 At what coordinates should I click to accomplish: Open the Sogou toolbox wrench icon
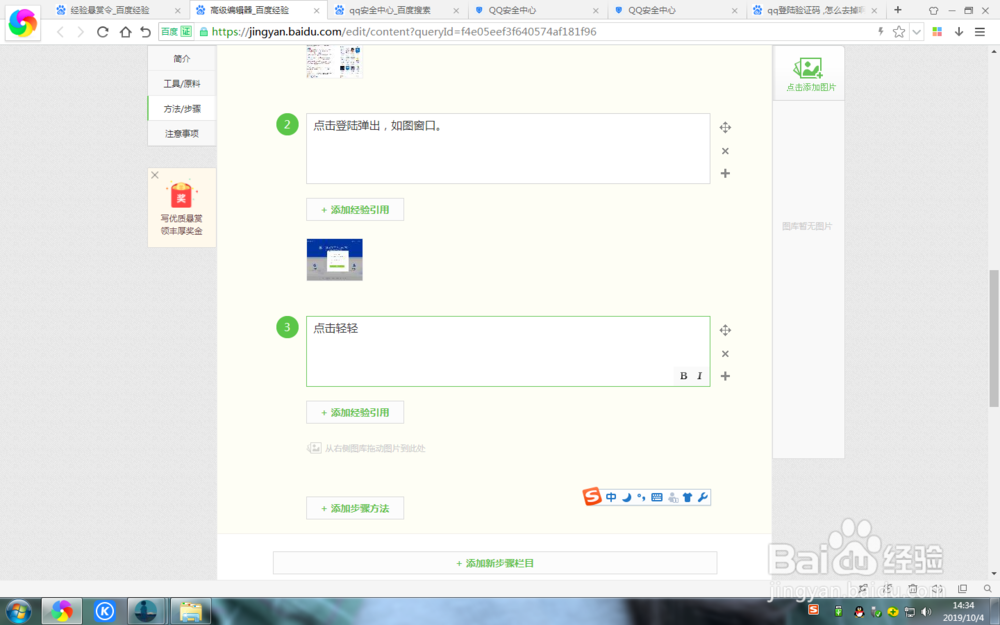coord(703,497)
